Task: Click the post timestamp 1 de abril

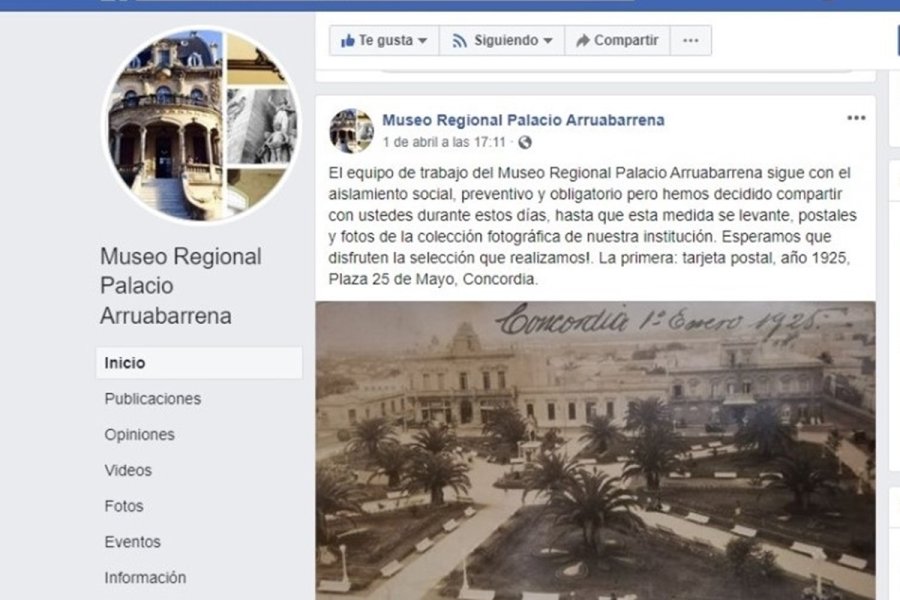Action: [x=444, y=142]
